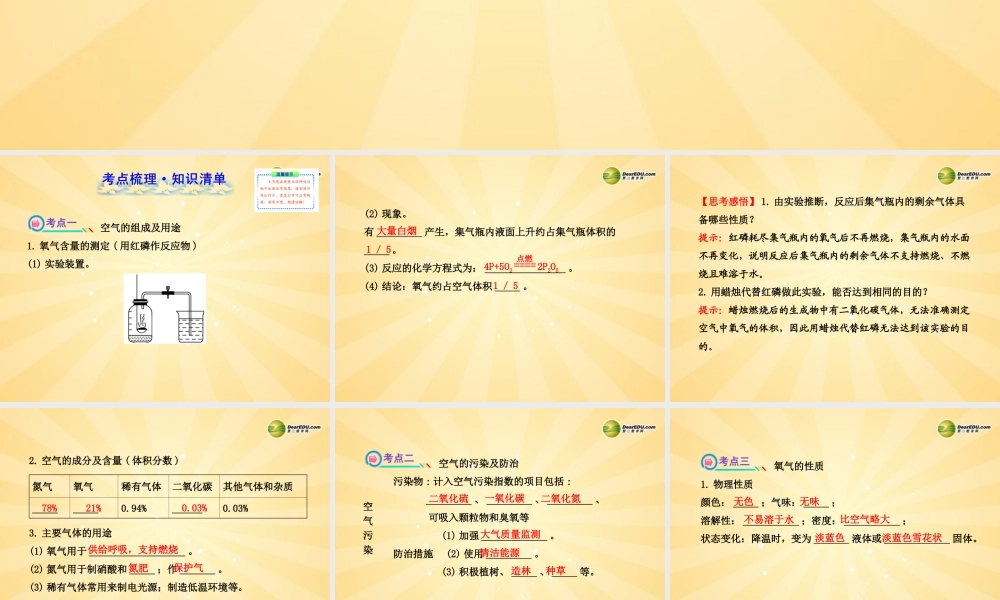Select the red answer 大量白烟
This screenshot has width=1000, height=600.
397,231
